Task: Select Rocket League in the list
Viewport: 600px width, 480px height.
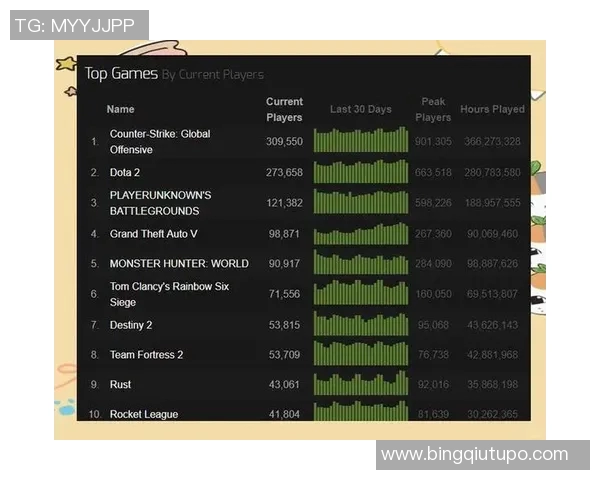Action: pyautogui.click(x=144, y=414)
